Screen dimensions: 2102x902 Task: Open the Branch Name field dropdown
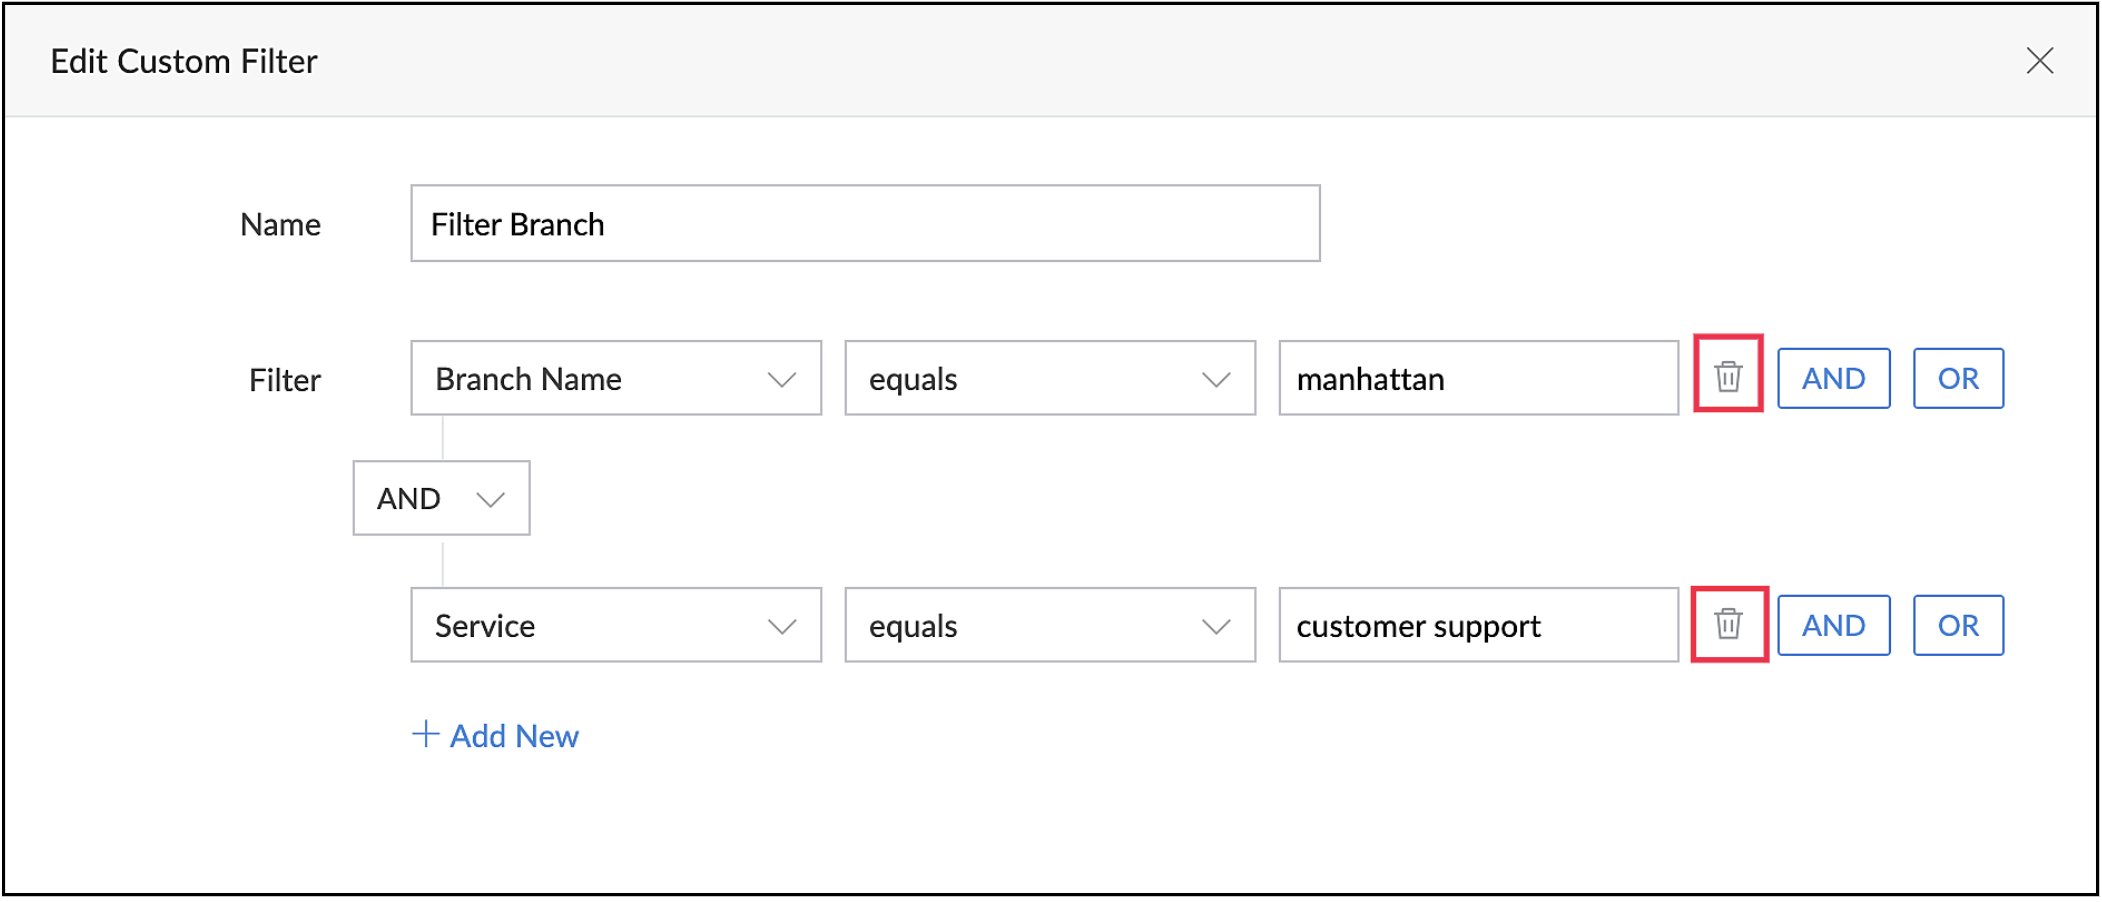tap(615, 378)
